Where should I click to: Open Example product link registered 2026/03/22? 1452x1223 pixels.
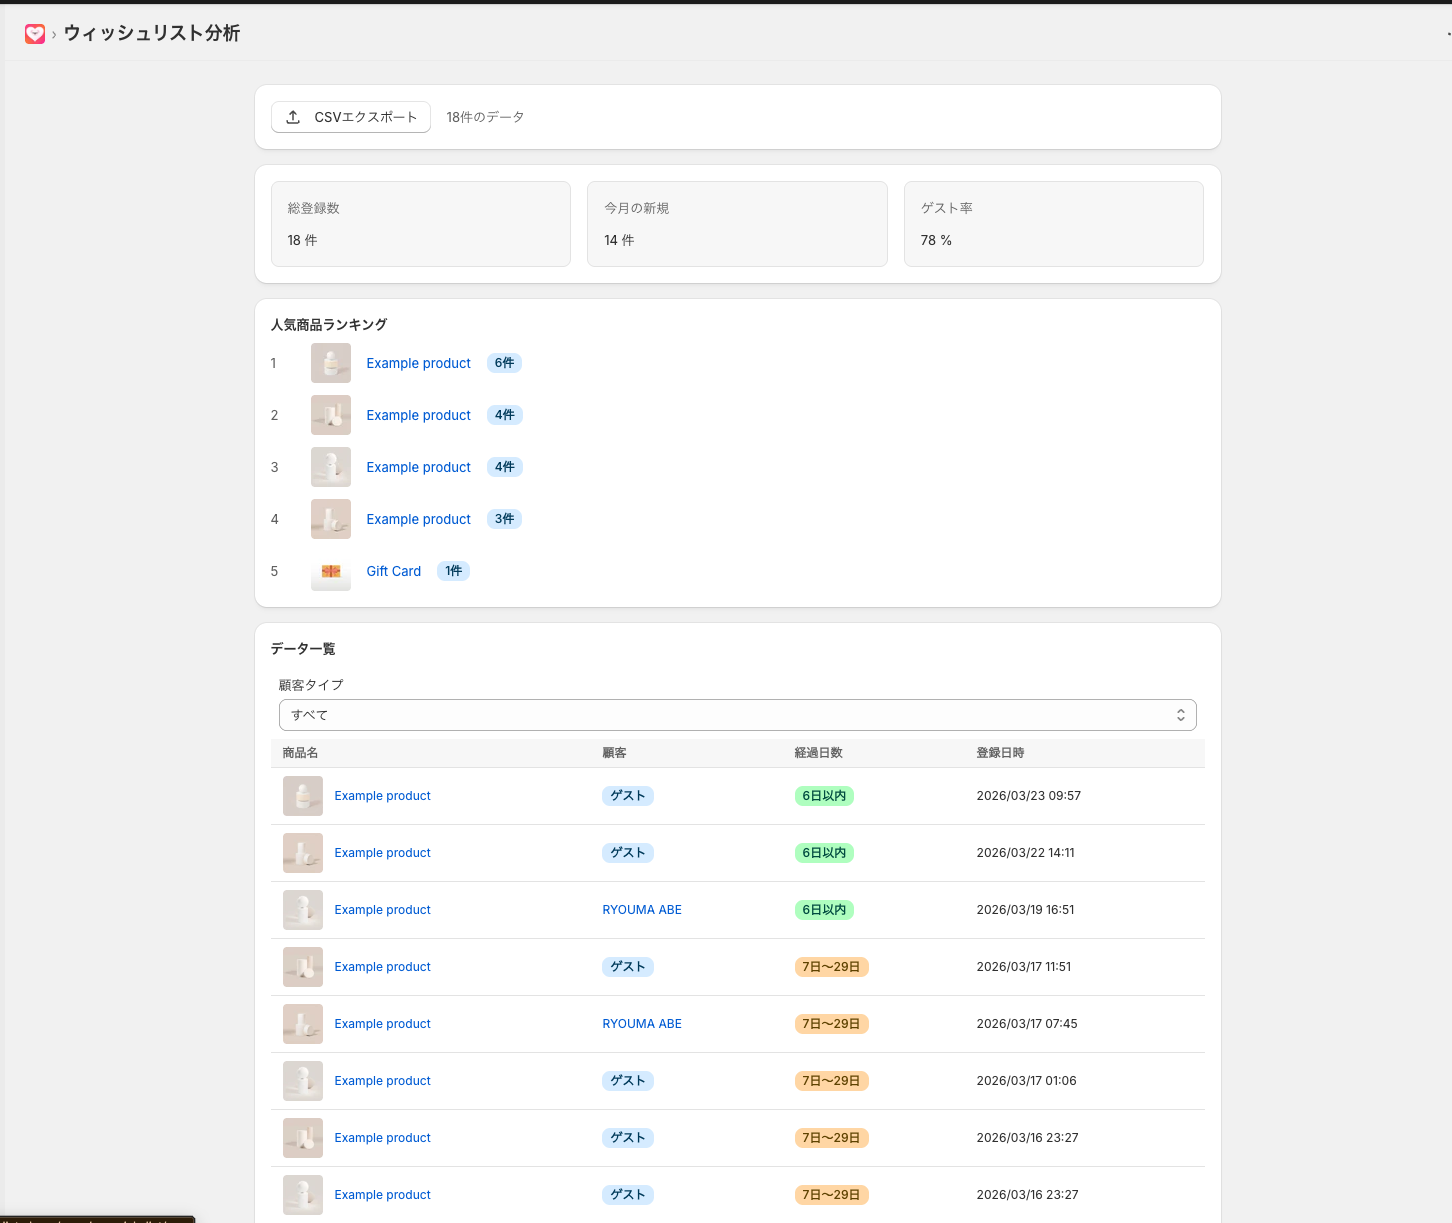pos(382,853)
